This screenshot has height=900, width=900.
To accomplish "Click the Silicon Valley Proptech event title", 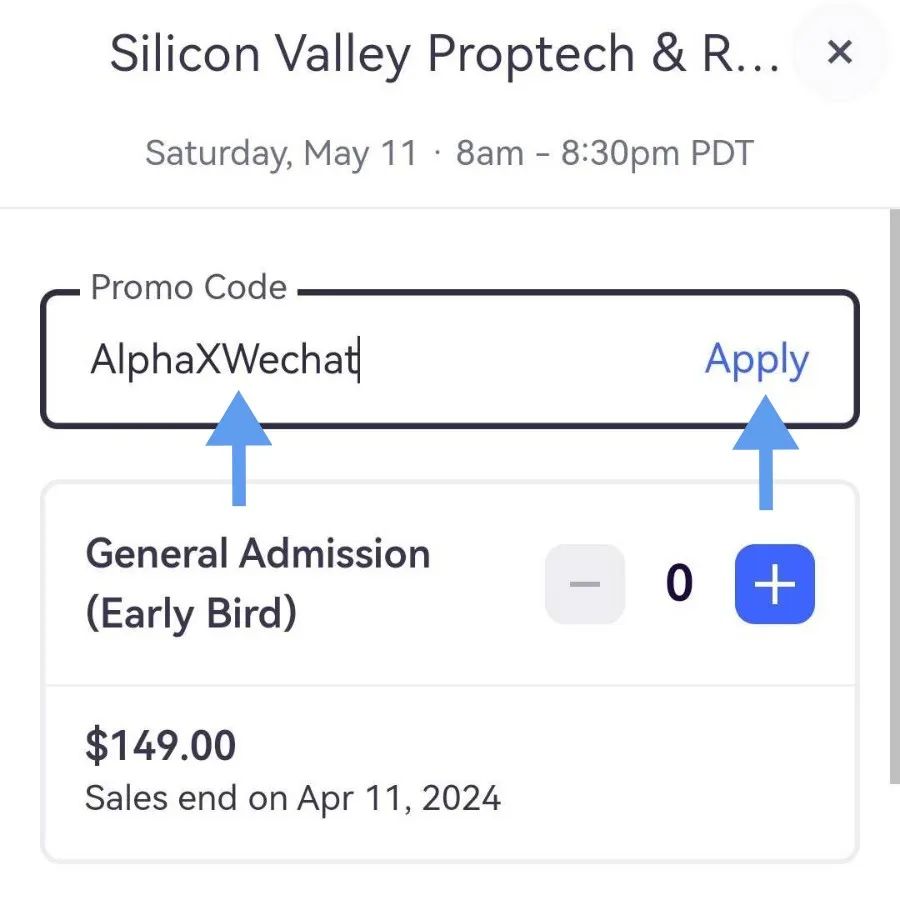I will tap(444, 54).
